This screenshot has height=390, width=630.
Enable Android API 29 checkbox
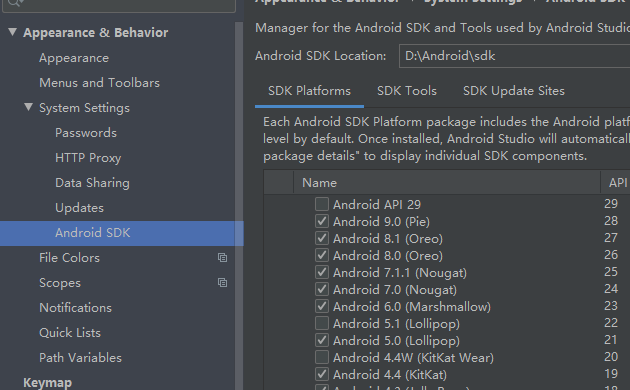pos(321,204)
